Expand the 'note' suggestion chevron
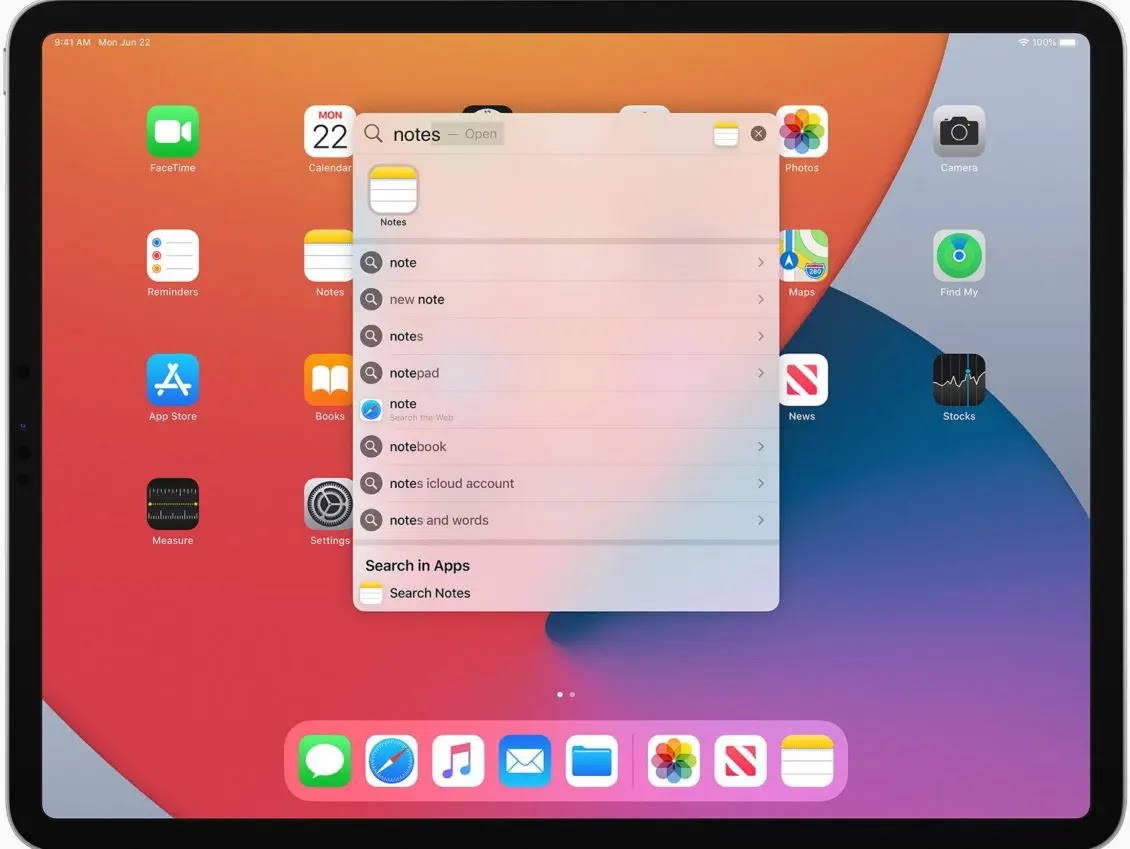1130x849 pixels. tap(761, 262)
